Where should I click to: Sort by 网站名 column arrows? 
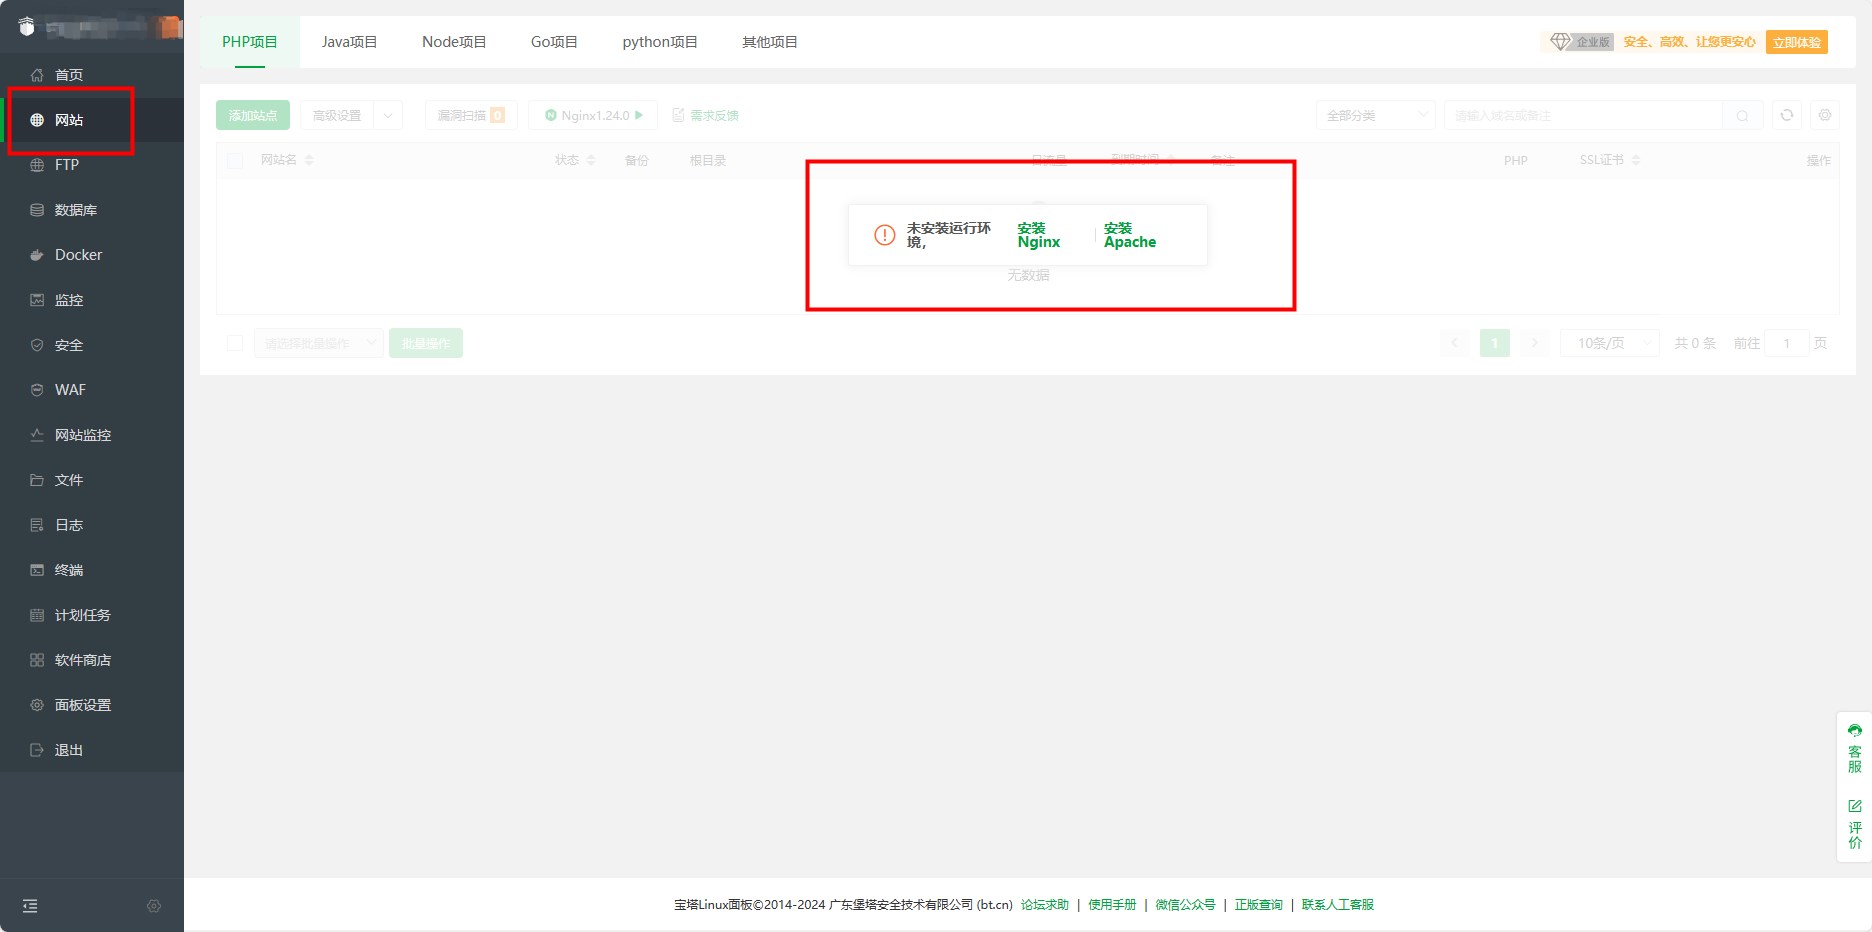(x=309, y=160)
